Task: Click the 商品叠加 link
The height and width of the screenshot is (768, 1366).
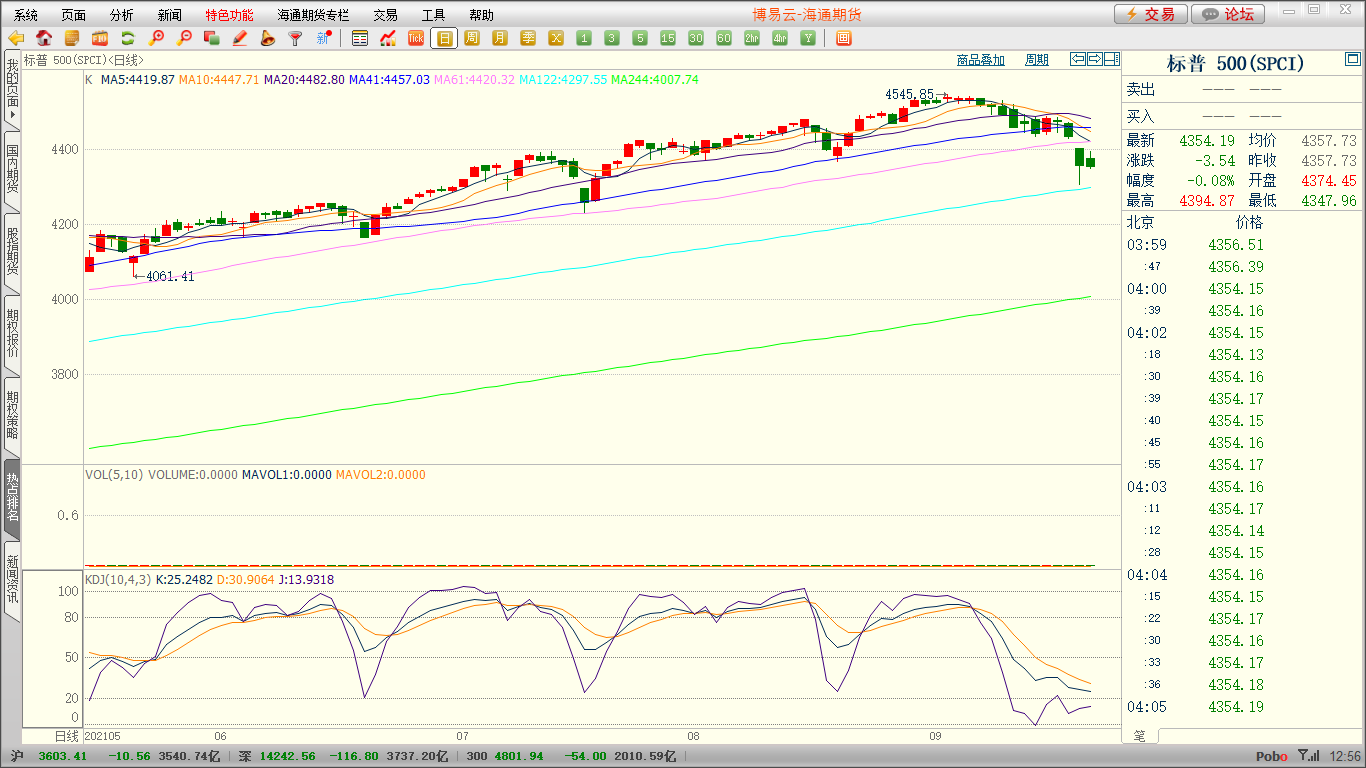Action: 981,60
